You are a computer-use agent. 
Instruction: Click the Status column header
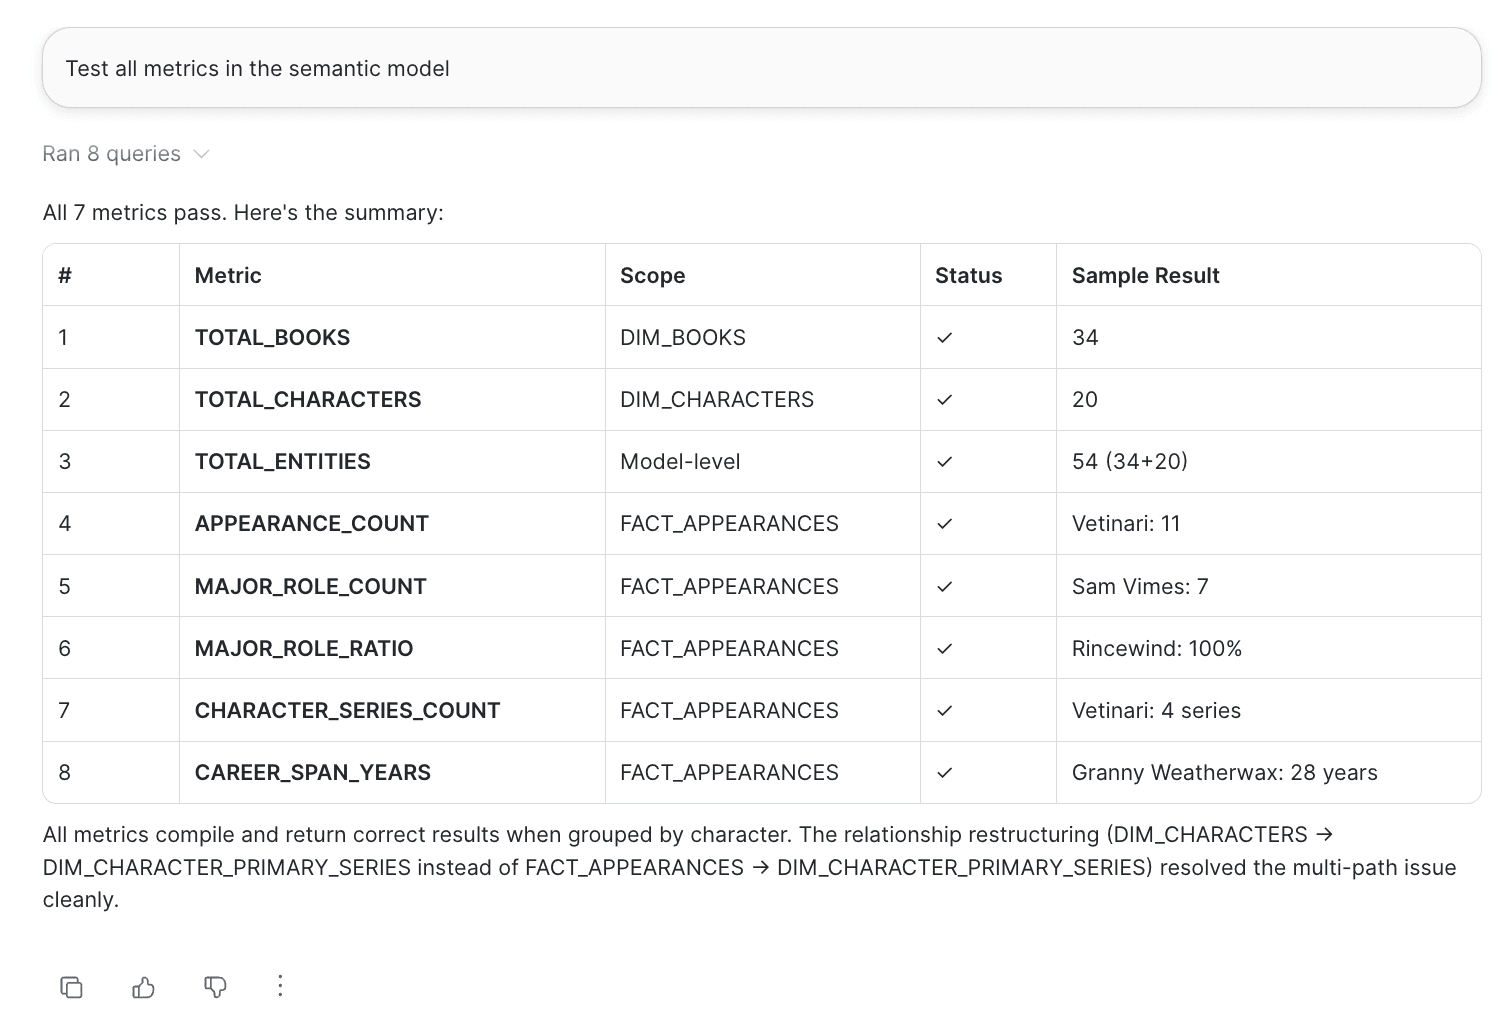(x=968, y=276)
